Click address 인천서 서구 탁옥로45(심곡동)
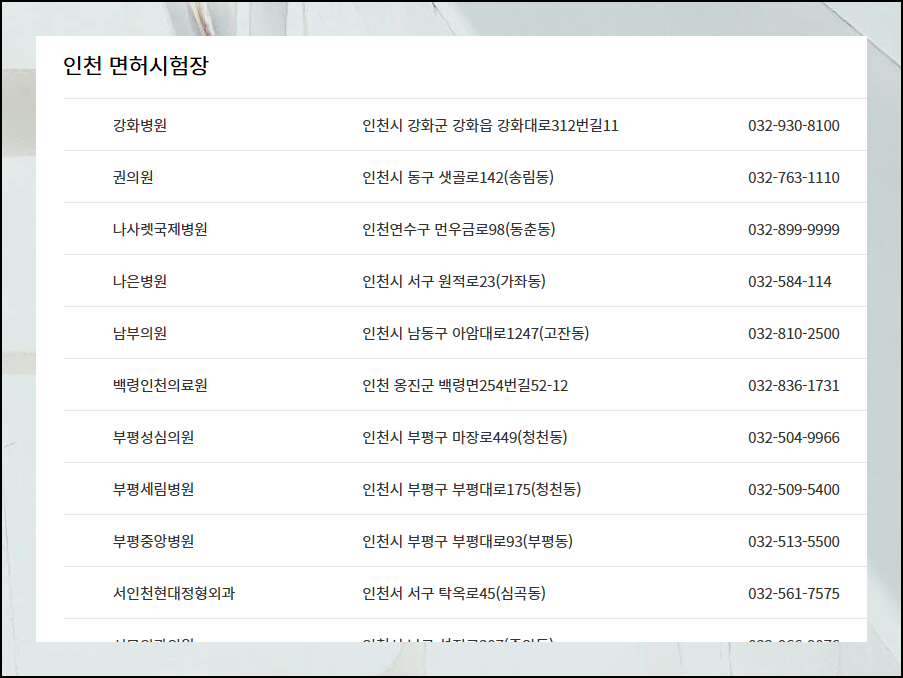Image resolution: width=903 pixels, height=678 pixels. pyautogui.click(x=454, y=593)
